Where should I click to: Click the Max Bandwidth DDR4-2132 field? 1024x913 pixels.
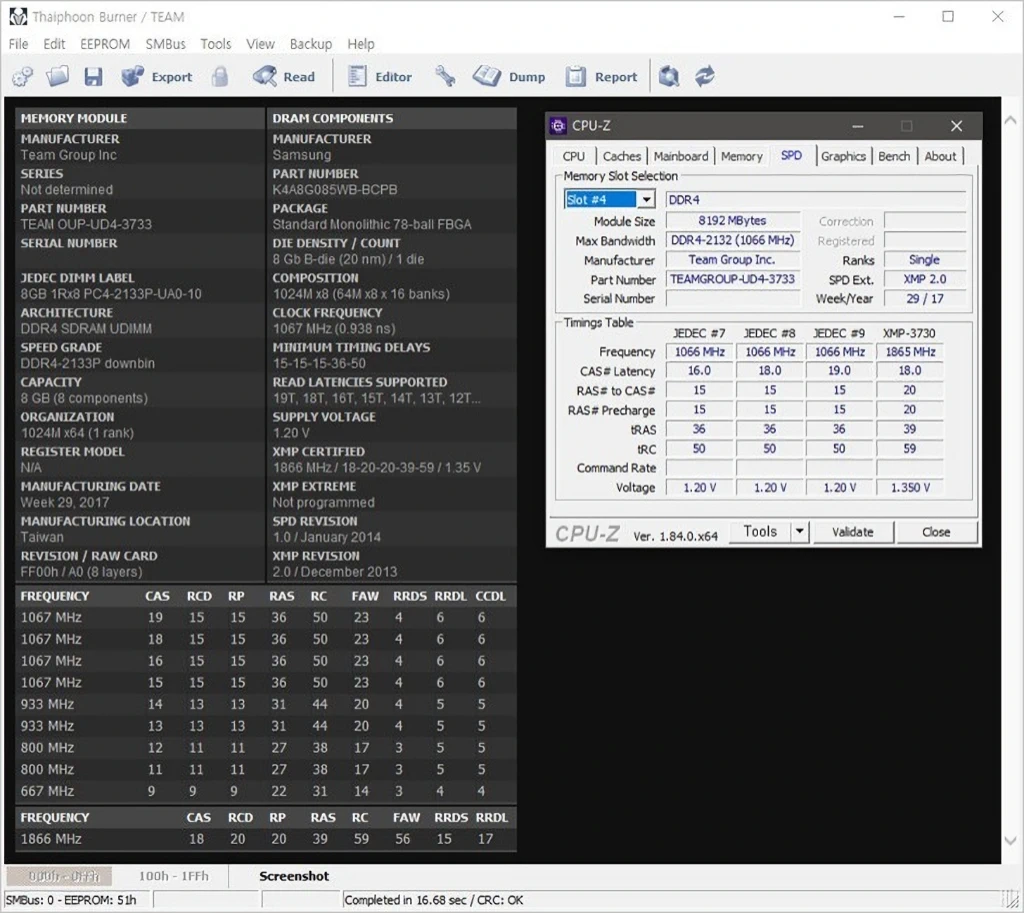click(x=733, y=240)
